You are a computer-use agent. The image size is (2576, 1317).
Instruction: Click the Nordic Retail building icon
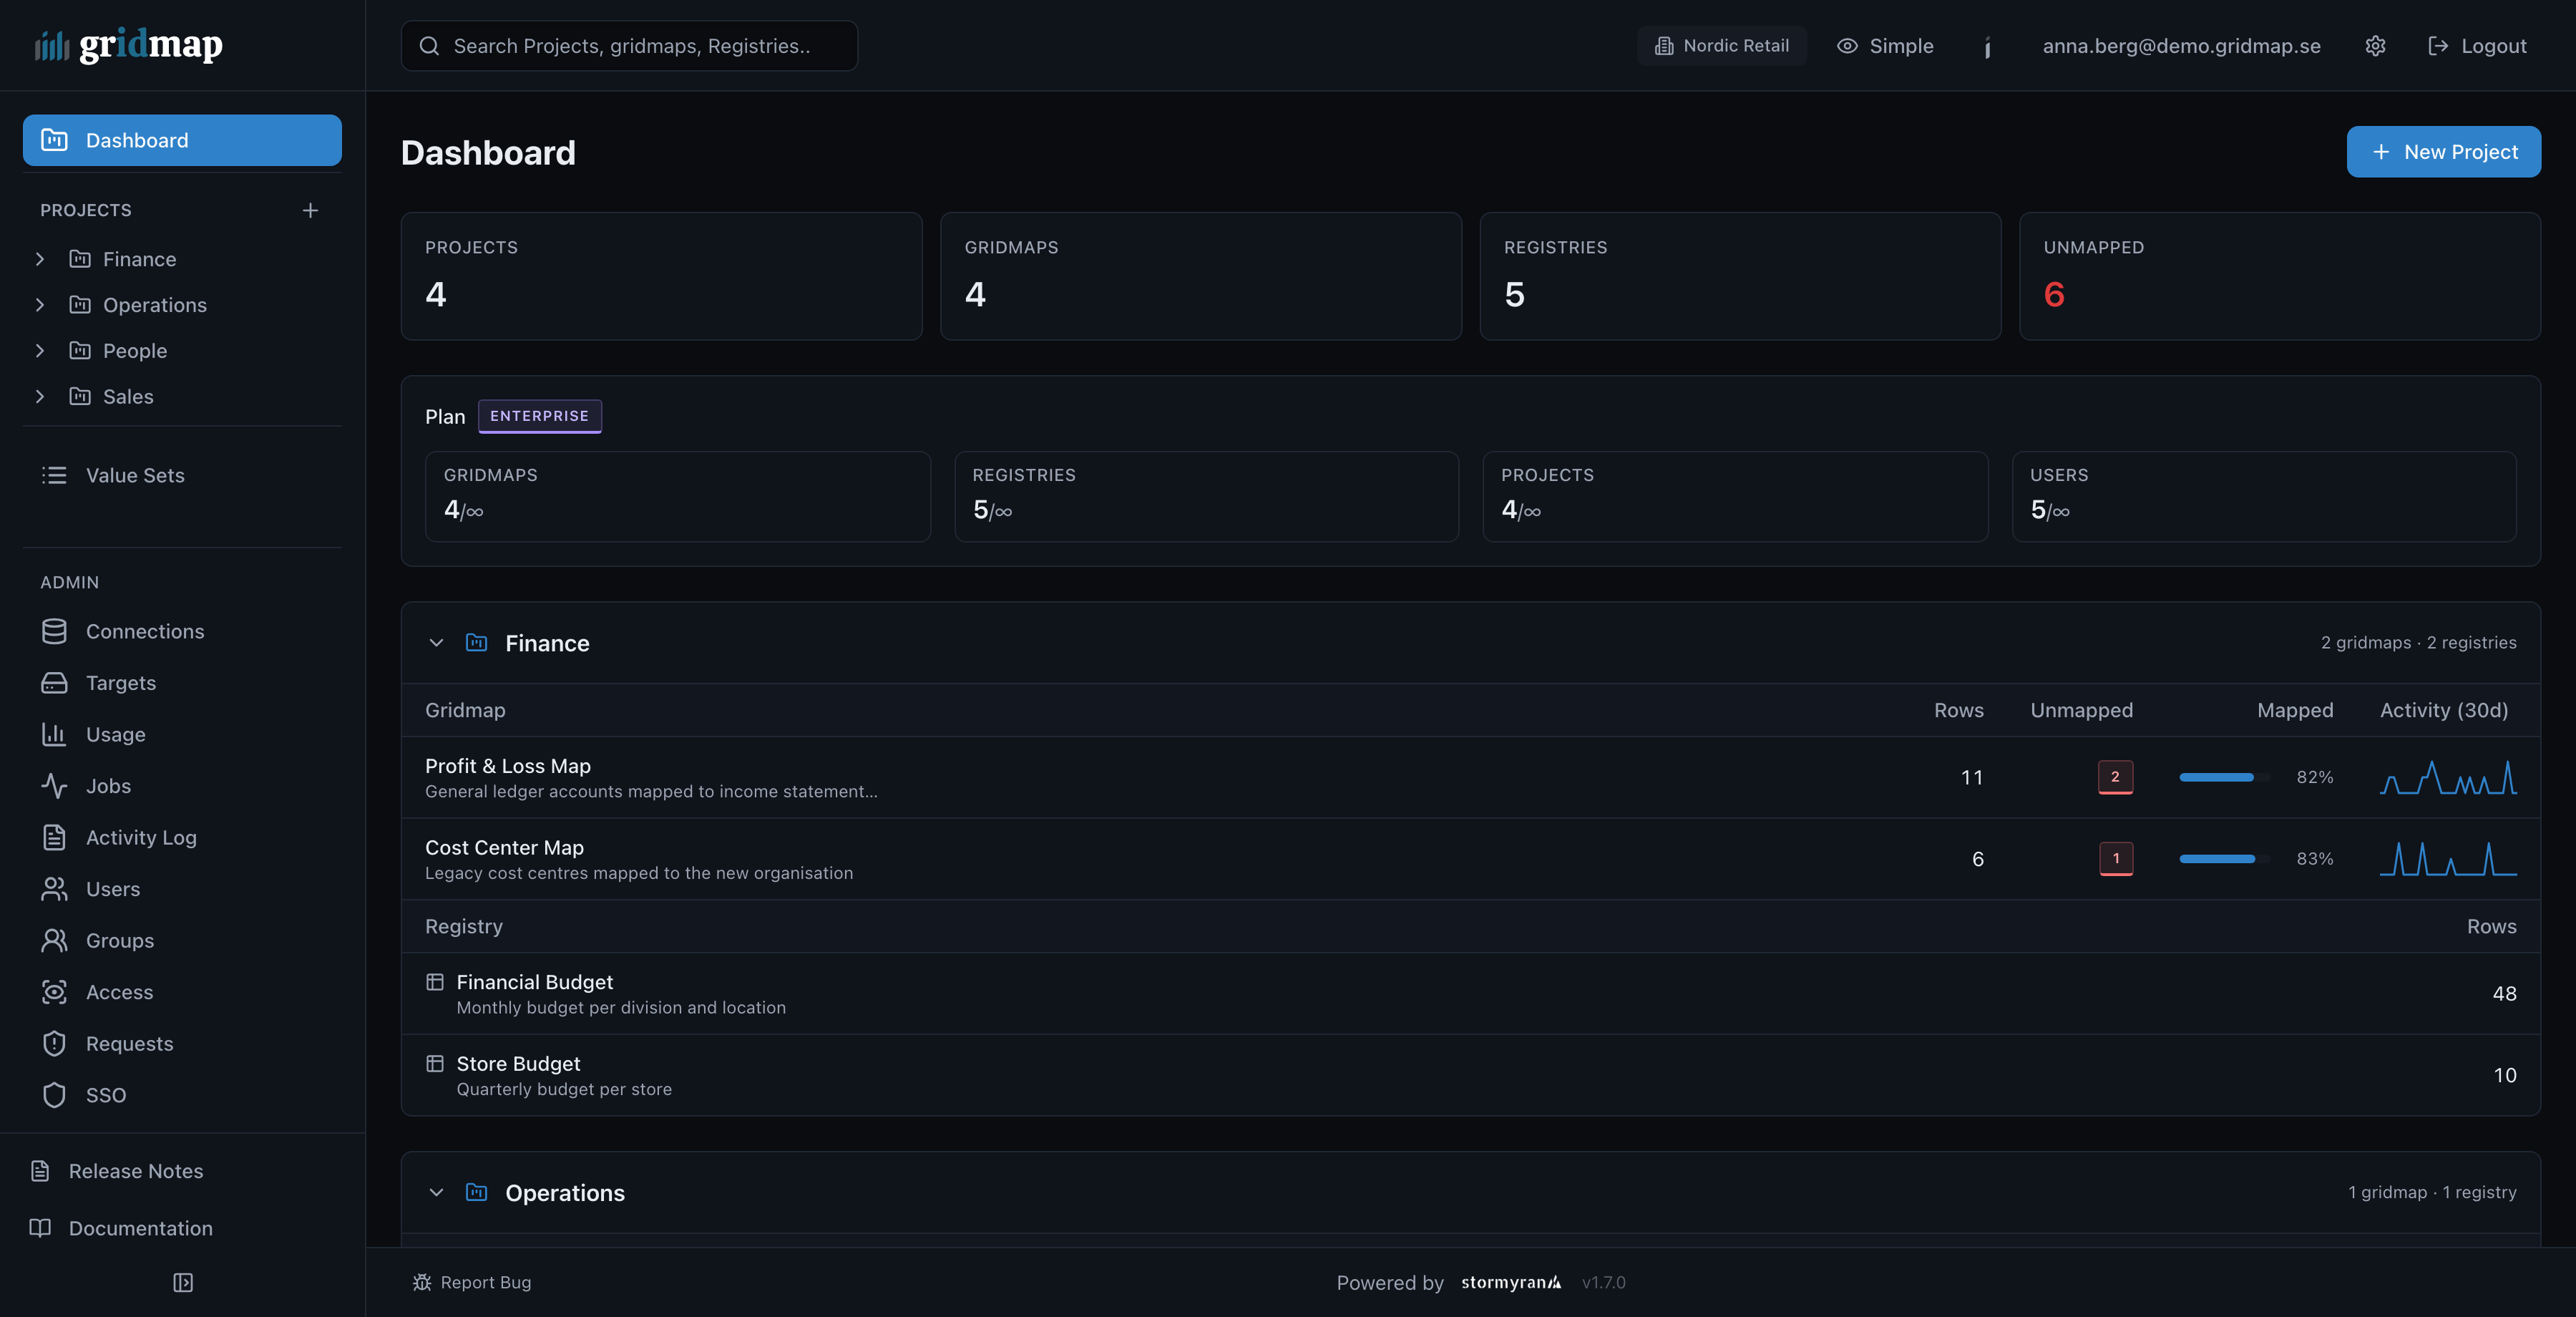click(x=1664, y=46)
